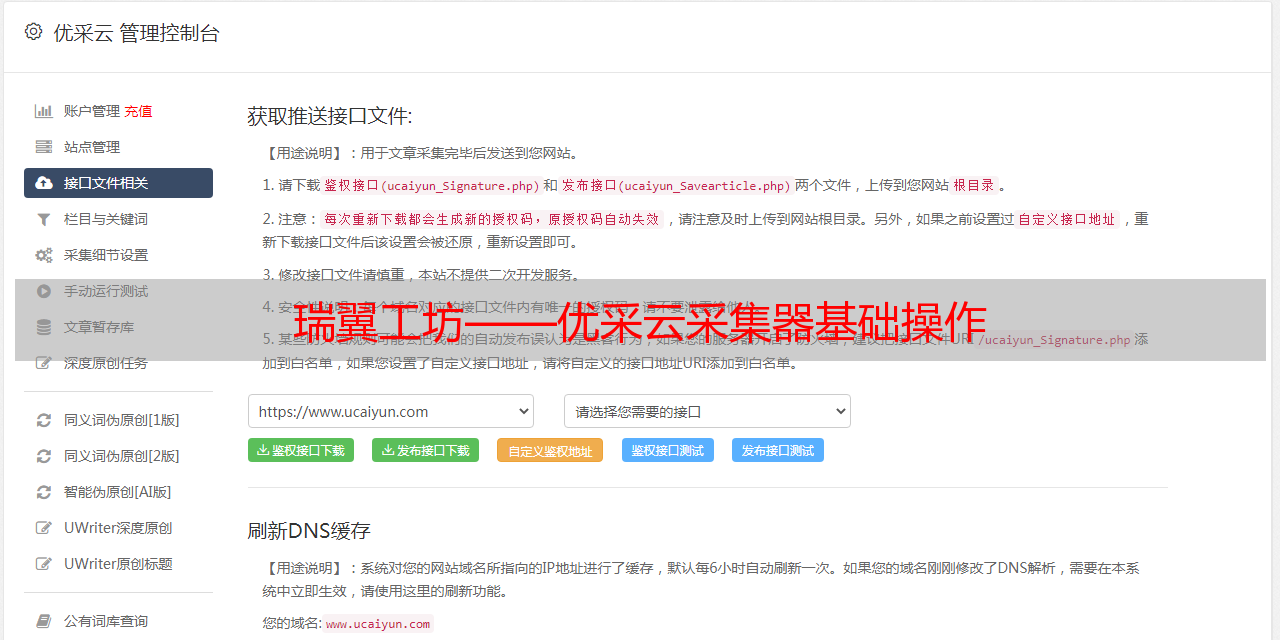Click the server icon next to 站点管理
Screen dimensions: 1280x640
click(44, 147)
